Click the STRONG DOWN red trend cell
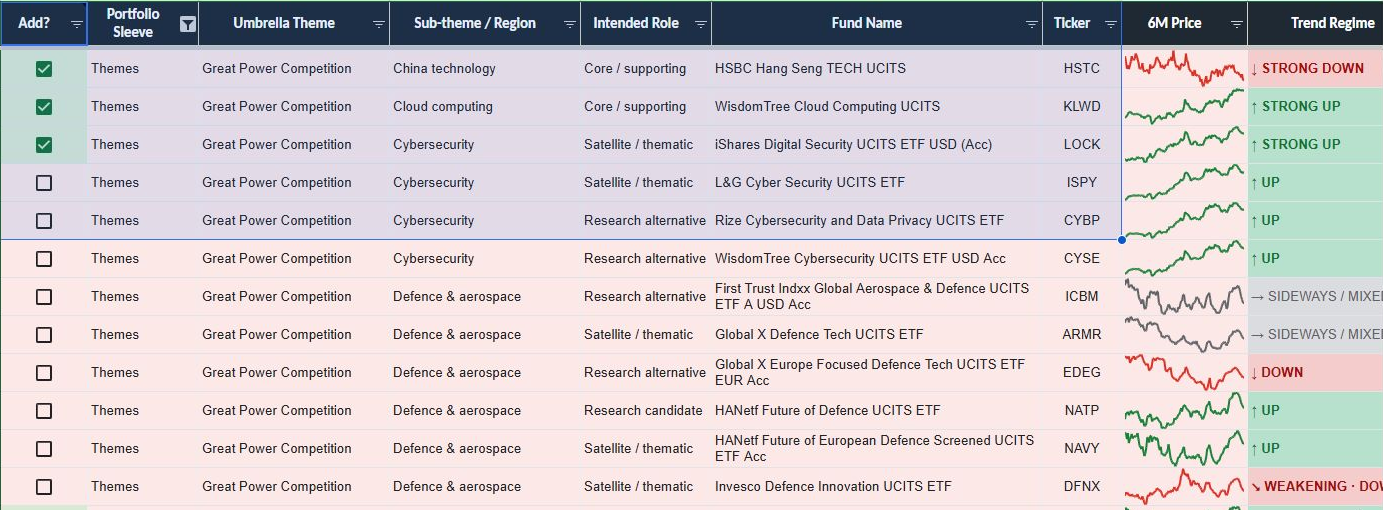Viewport: 1383px width, 510px height. (1315, 69)
